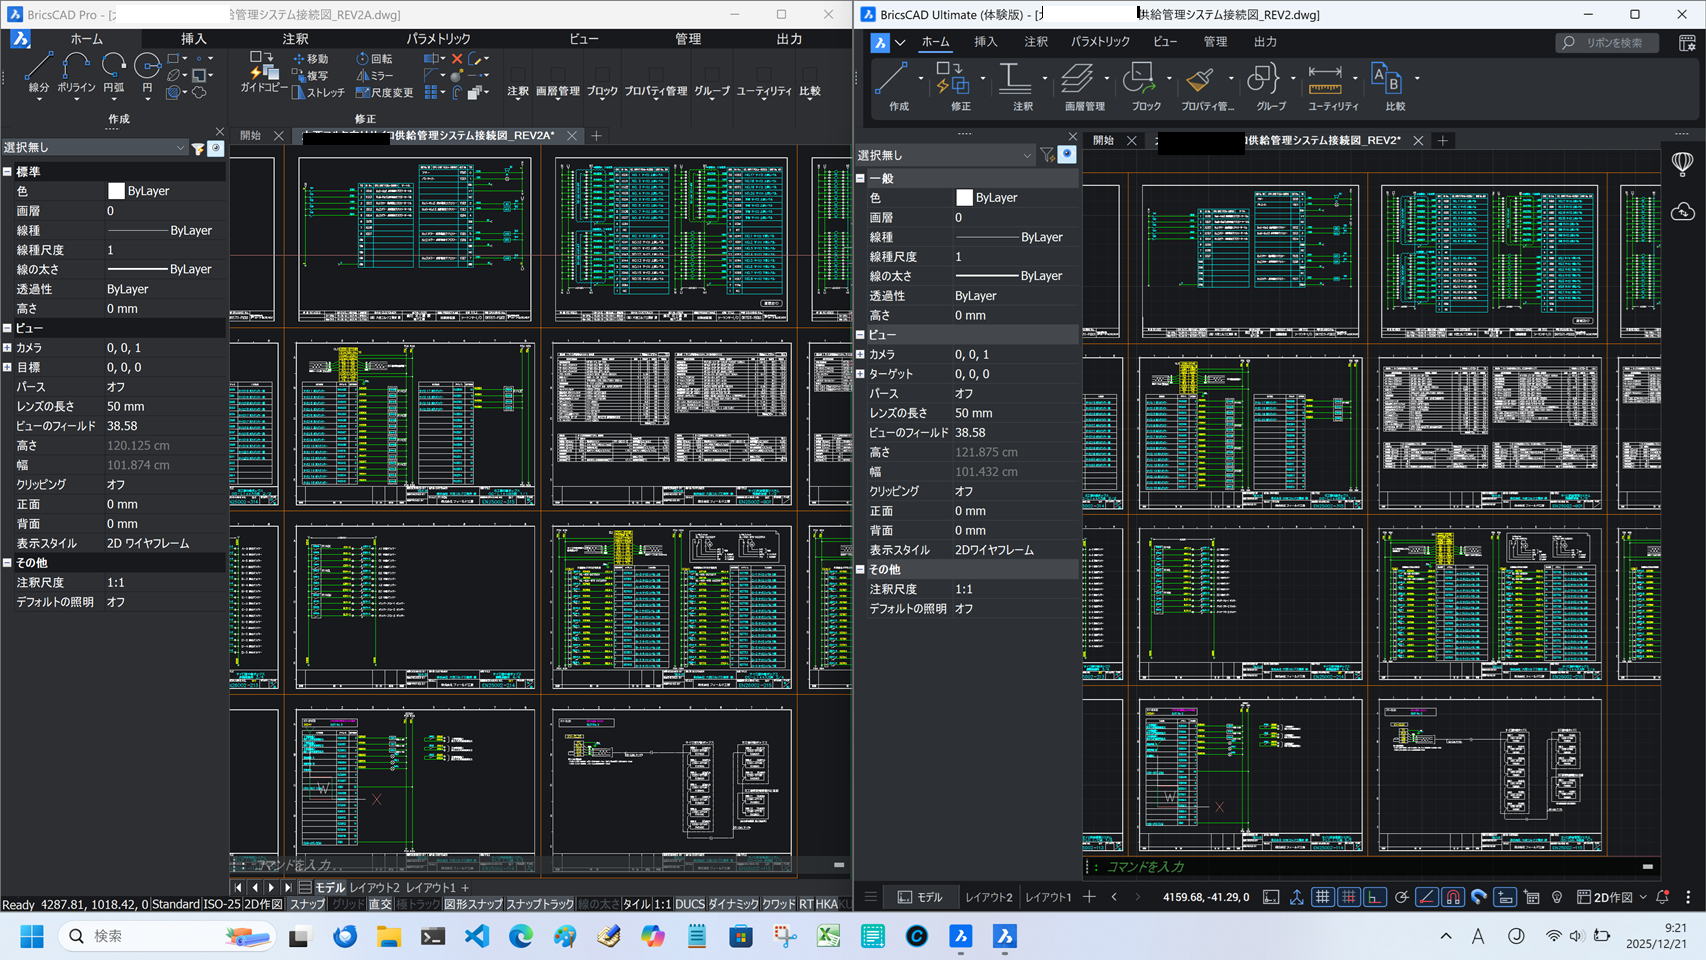
Task: Click the Guide Copy (ガイドコピー) tool icon
Action: (263, 70)
